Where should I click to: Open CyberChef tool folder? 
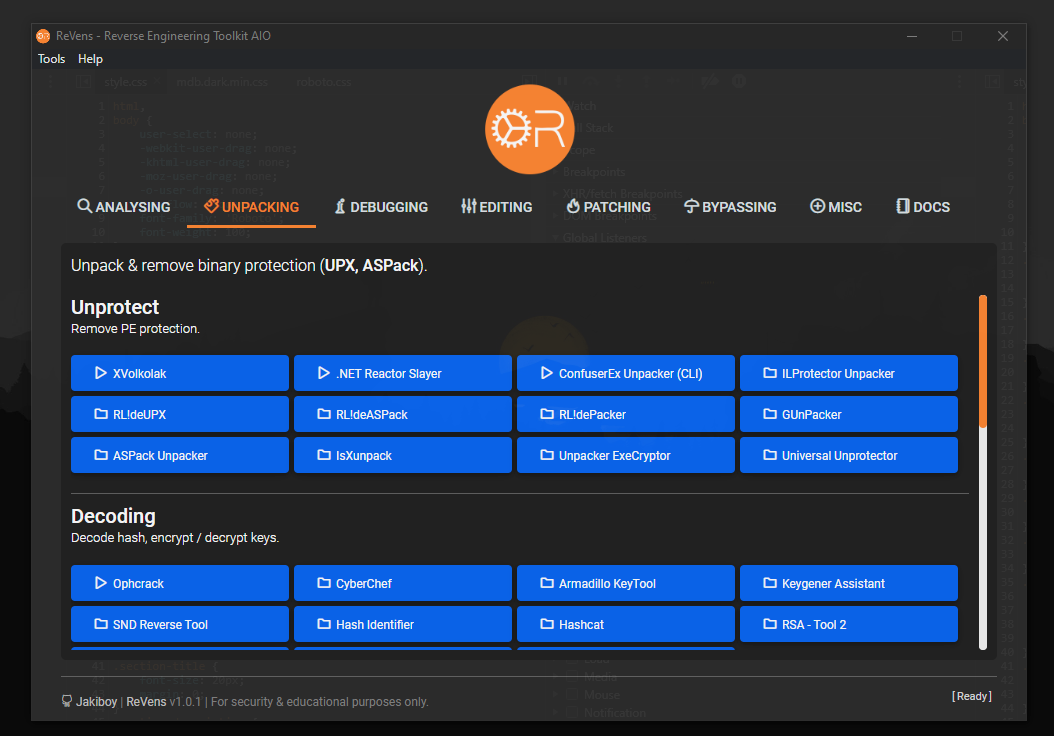click(402, 583)
